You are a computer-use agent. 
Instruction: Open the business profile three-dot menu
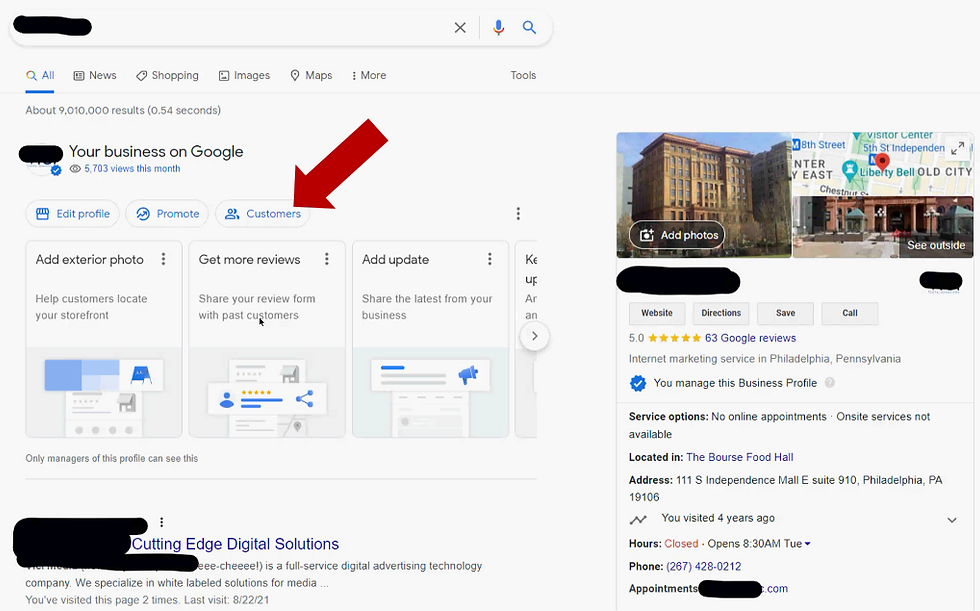point(518,214)
